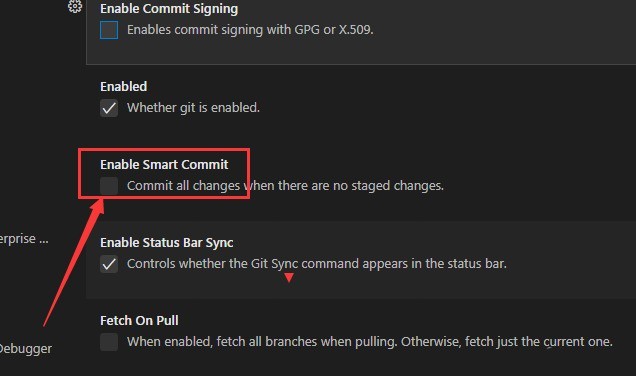Open the truncated 'erprise ...' sidebar entry

(x=24, y=239)
